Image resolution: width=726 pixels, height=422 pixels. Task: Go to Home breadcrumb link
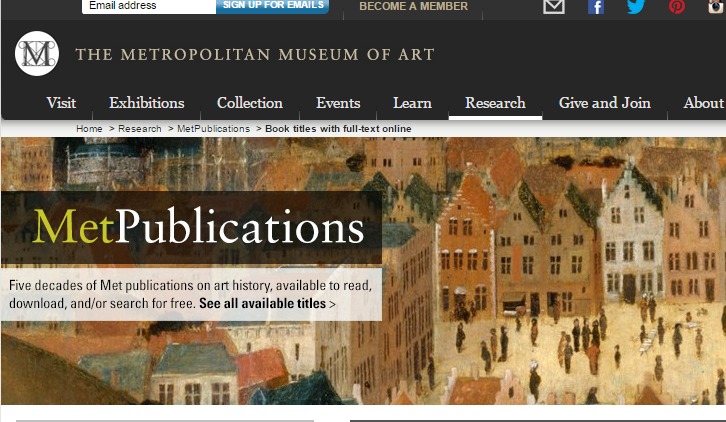pyautogui.click(x=89, y=129)
